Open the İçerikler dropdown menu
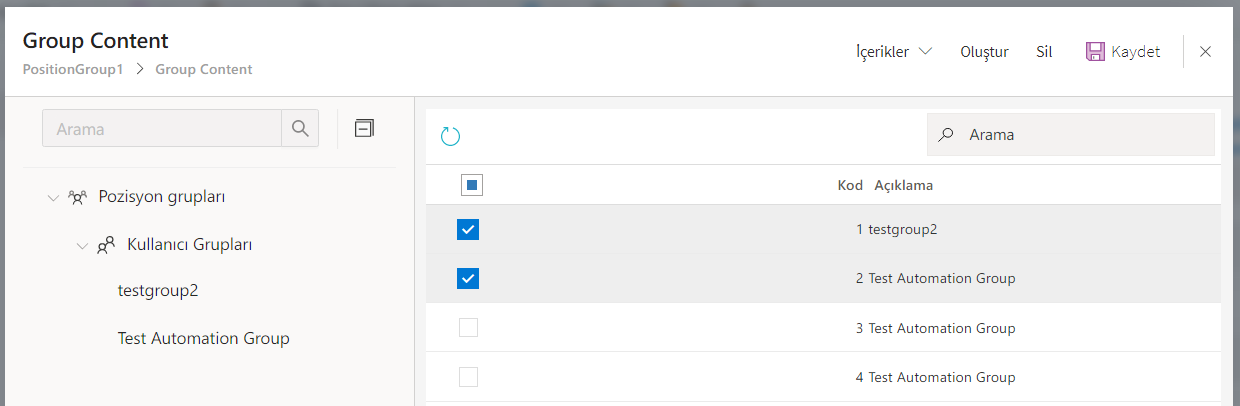The width and height of the screenshot is (1240, 406). [894, 52]
